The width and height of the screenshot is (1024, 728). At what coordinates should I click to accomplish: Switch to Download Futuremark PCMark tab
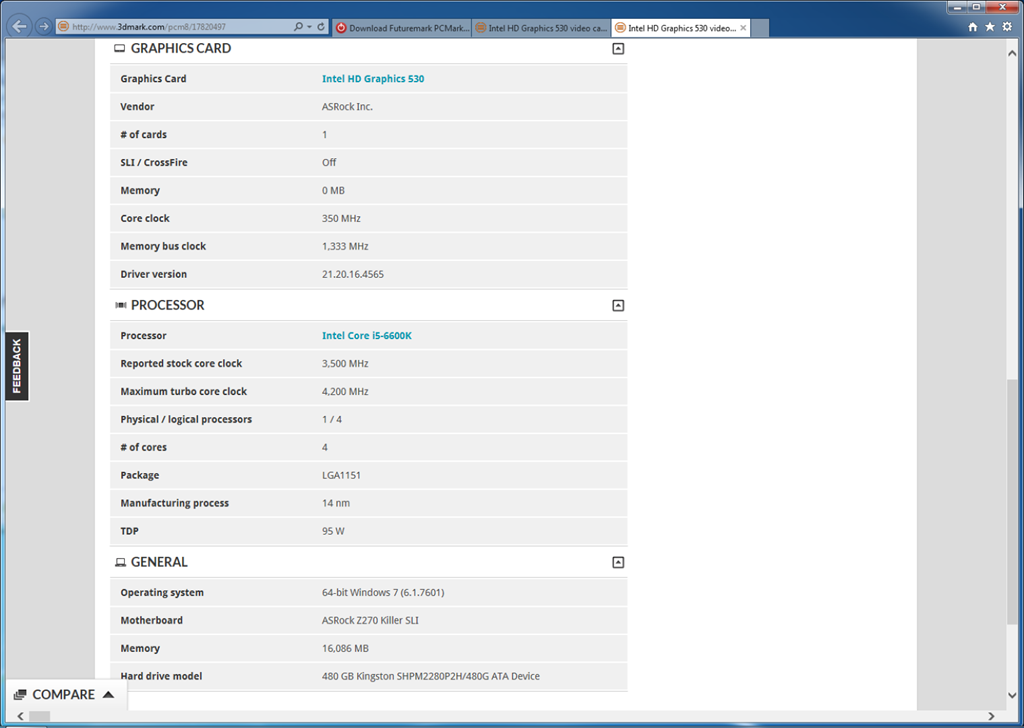(x=402, y=27)
